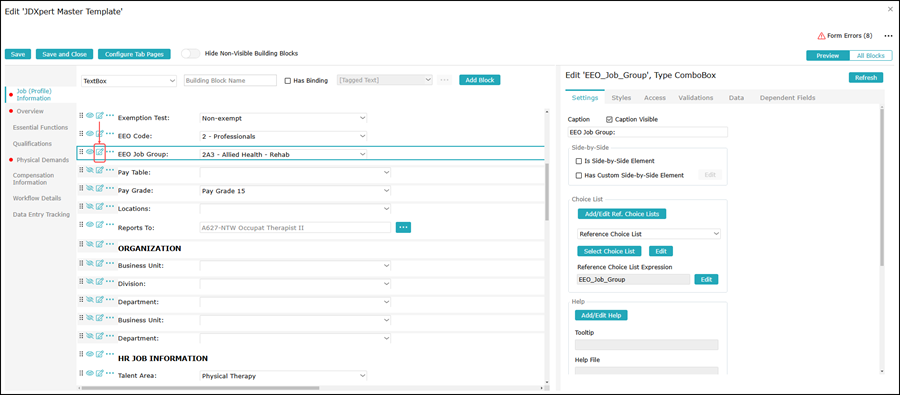Enable Is Side-by-Side Element checkbox
The height and width of the screenshot is (395, 900).
click(x=579, y=161)
